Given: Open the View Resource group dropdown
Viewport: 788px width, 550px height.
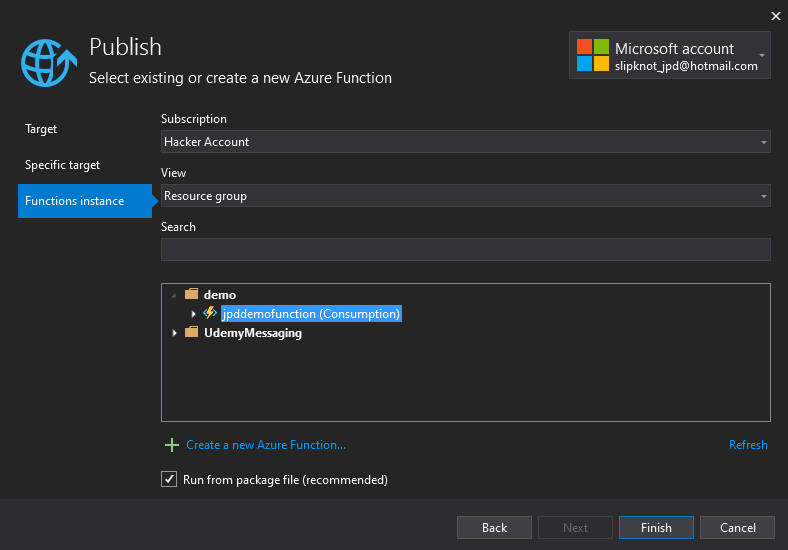Looking at the screenshot, I should (x=465, y=196).
